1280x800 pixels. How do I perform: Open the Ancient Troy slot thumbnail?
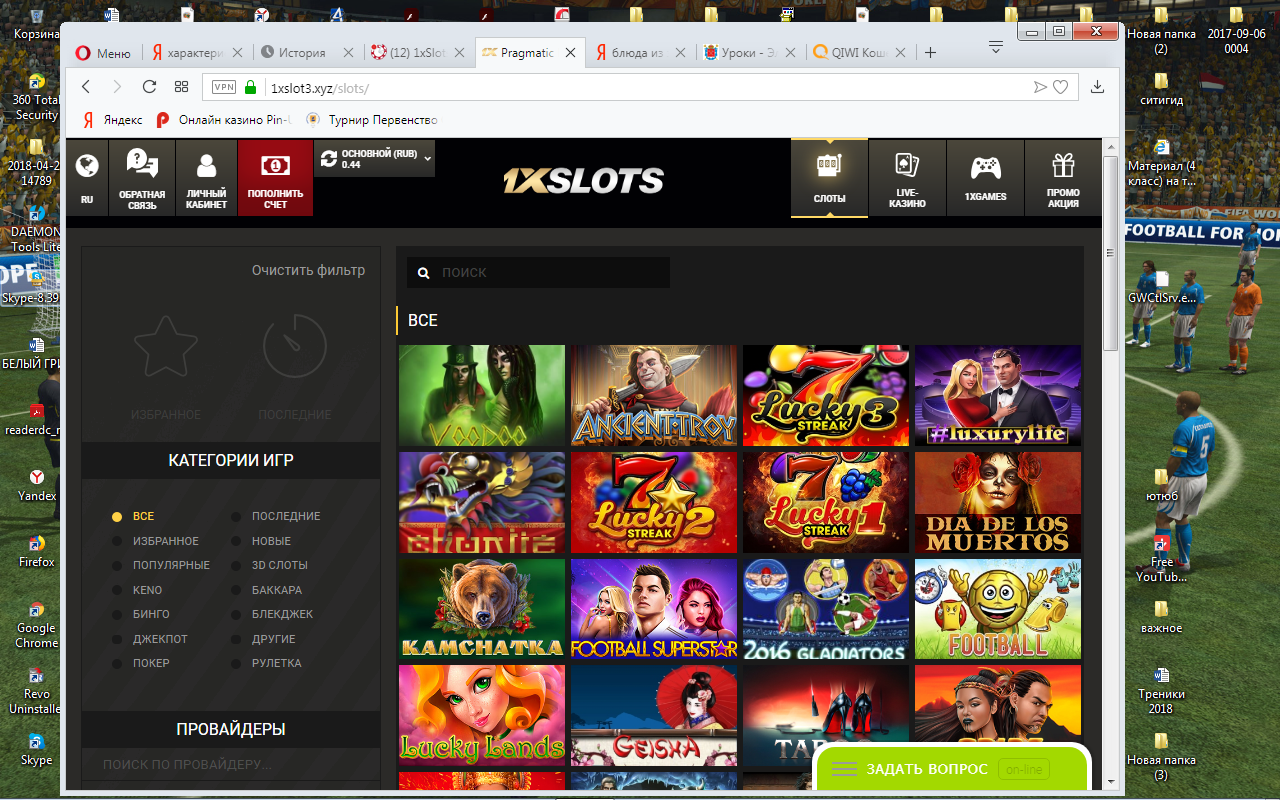(x=654, y=395)
